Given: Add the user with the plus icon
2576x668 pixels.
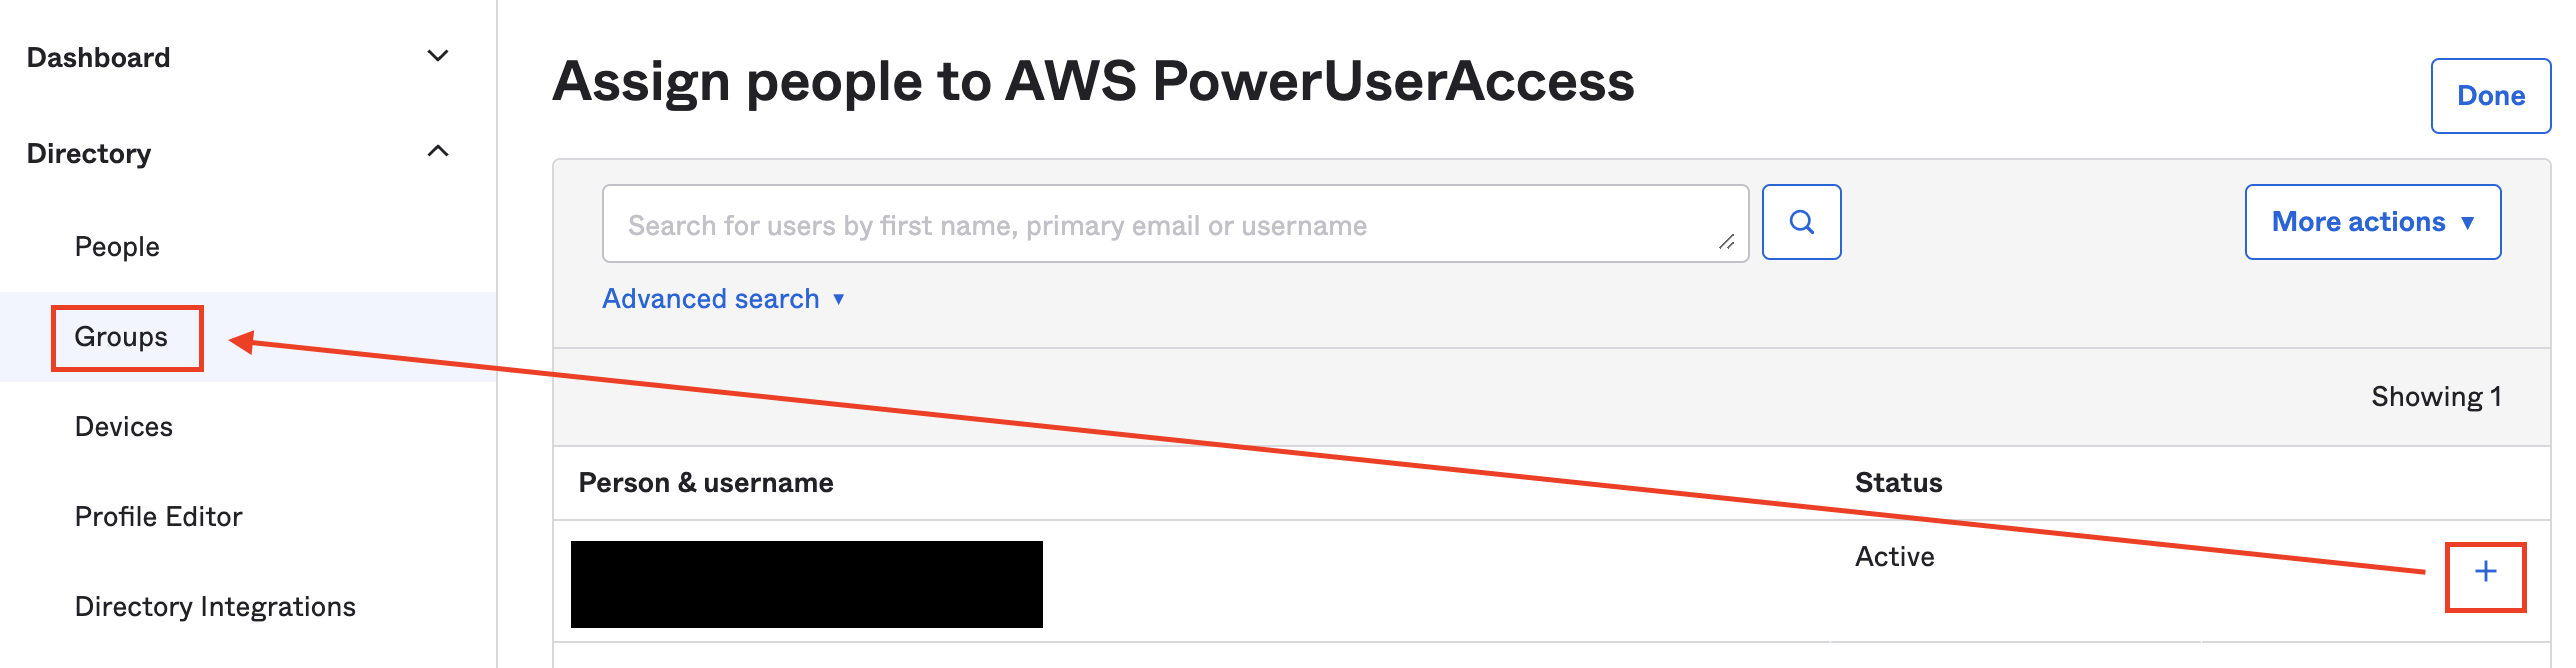Looking at the screenshot, I should pos(2485,572).
